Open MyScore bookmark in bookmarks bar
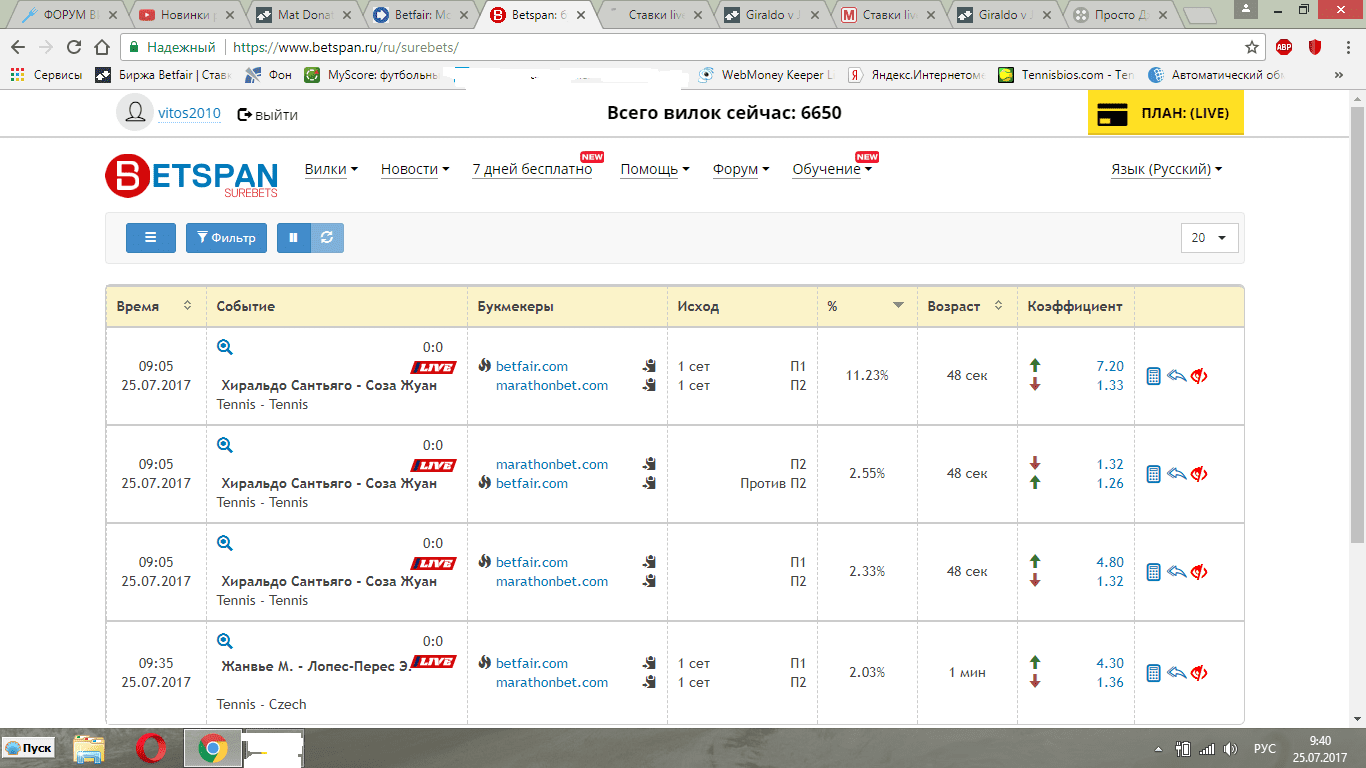The image size is (1366, 768). pyautogui.click(x=371, y=75)
